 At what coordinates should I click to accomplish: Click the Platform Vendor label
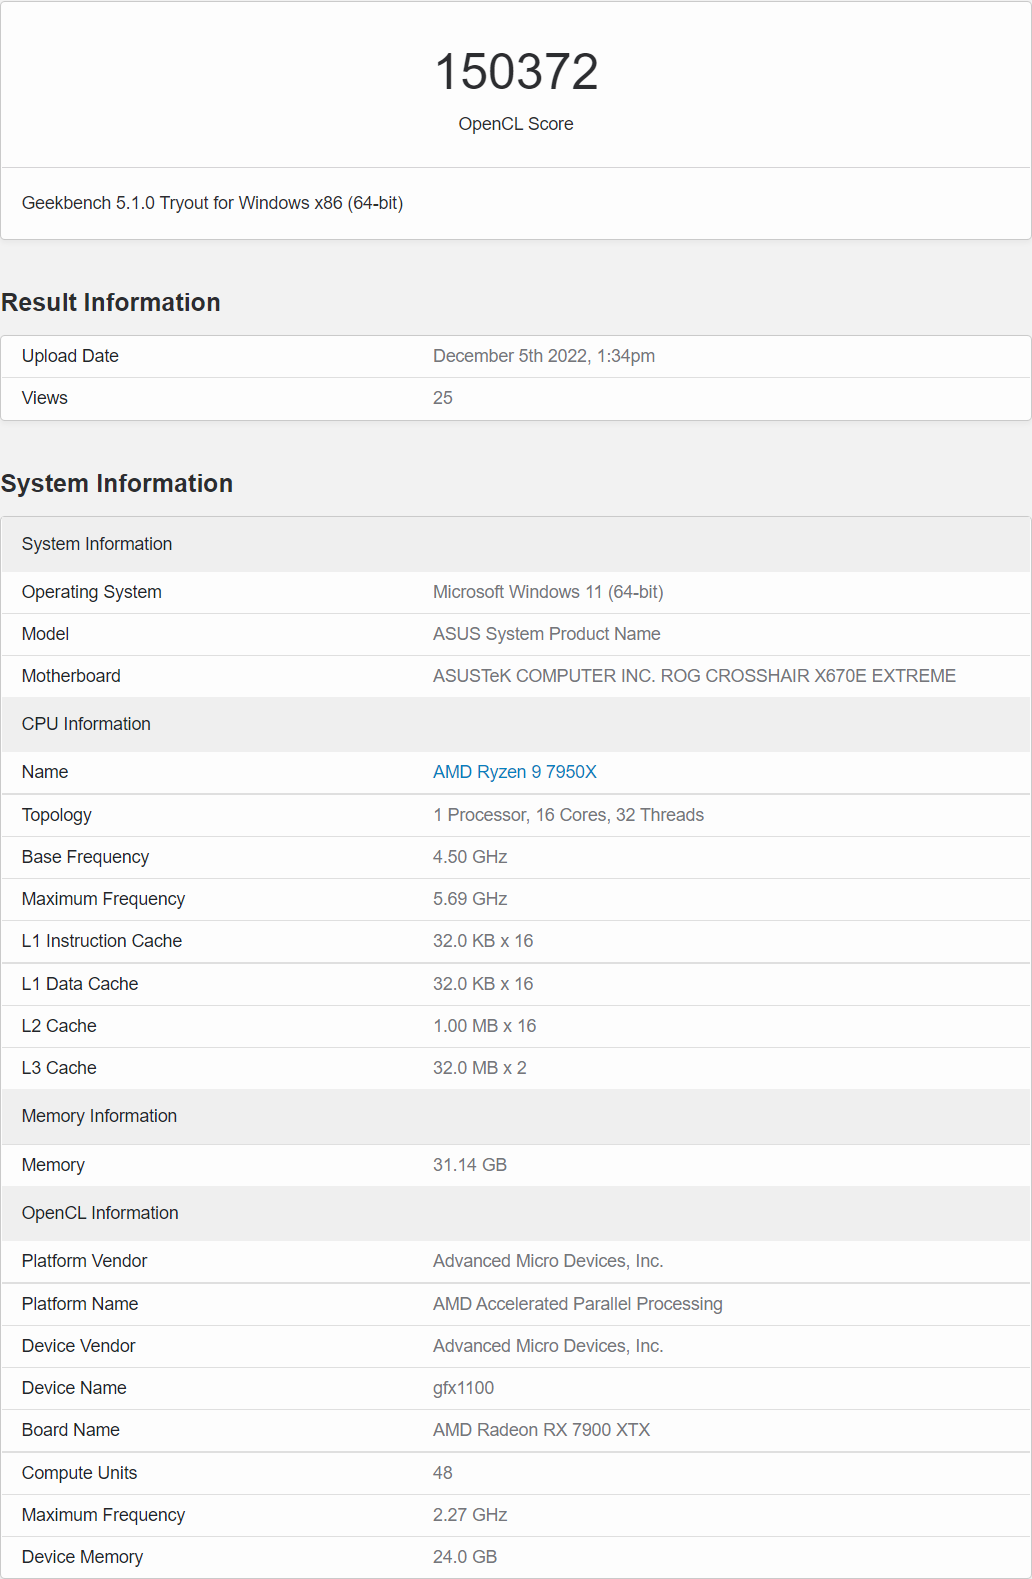point(84,1261)
